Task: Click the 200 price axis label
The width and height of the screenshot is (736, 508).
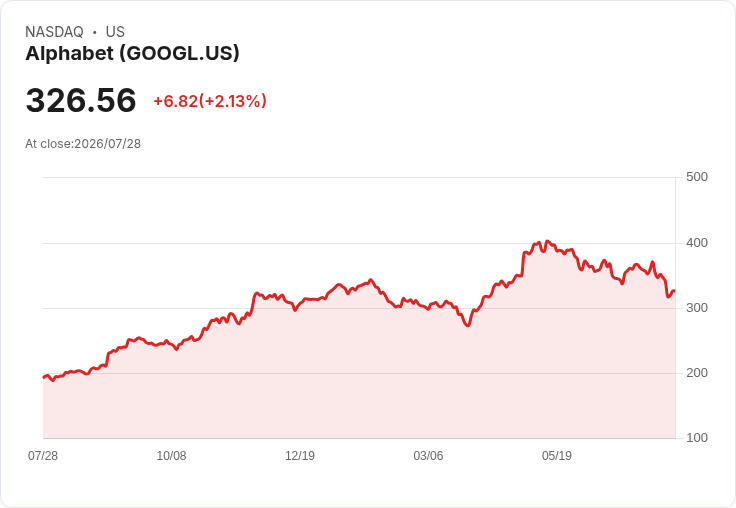Action: pos(697,373)
